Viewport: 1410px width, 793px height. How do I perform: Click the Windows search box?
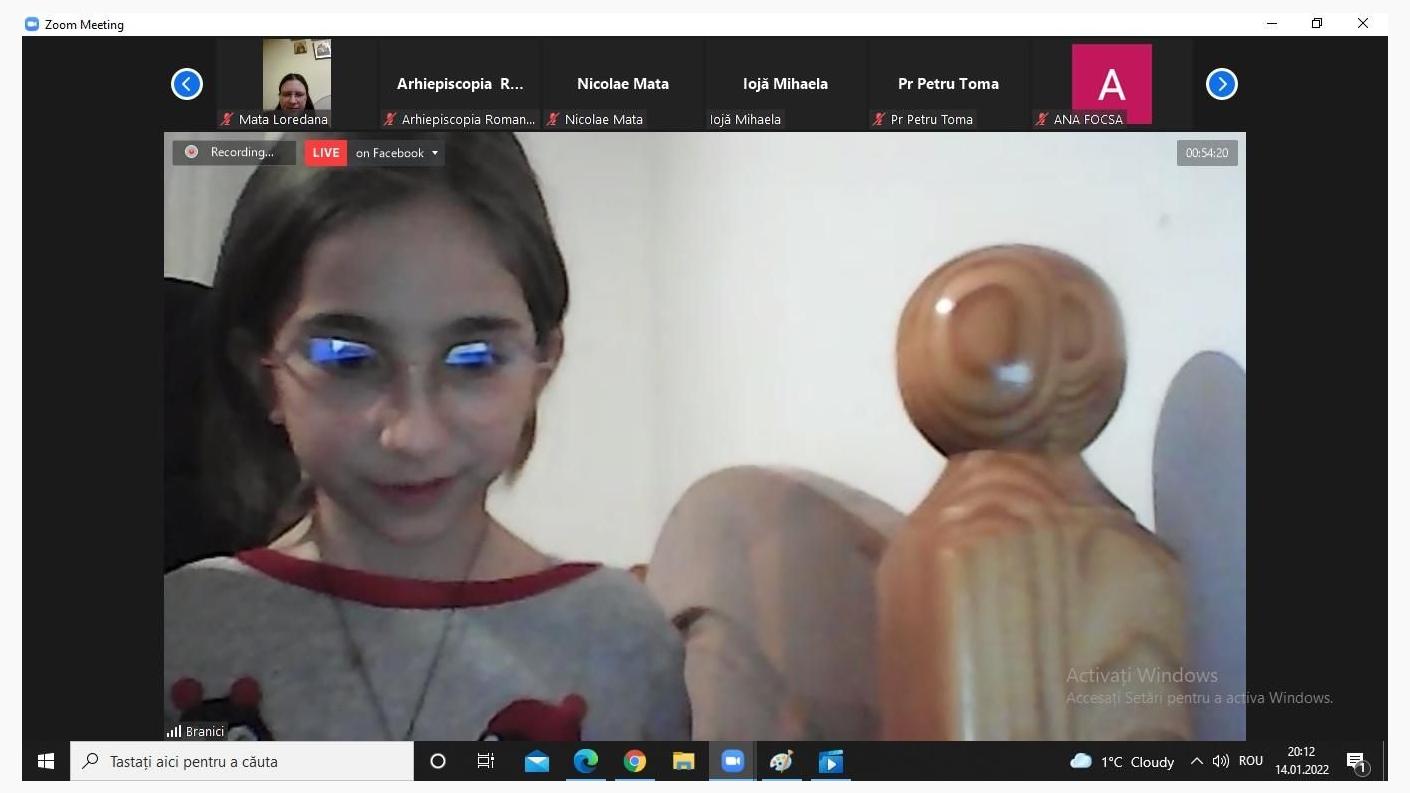[242, 761]
